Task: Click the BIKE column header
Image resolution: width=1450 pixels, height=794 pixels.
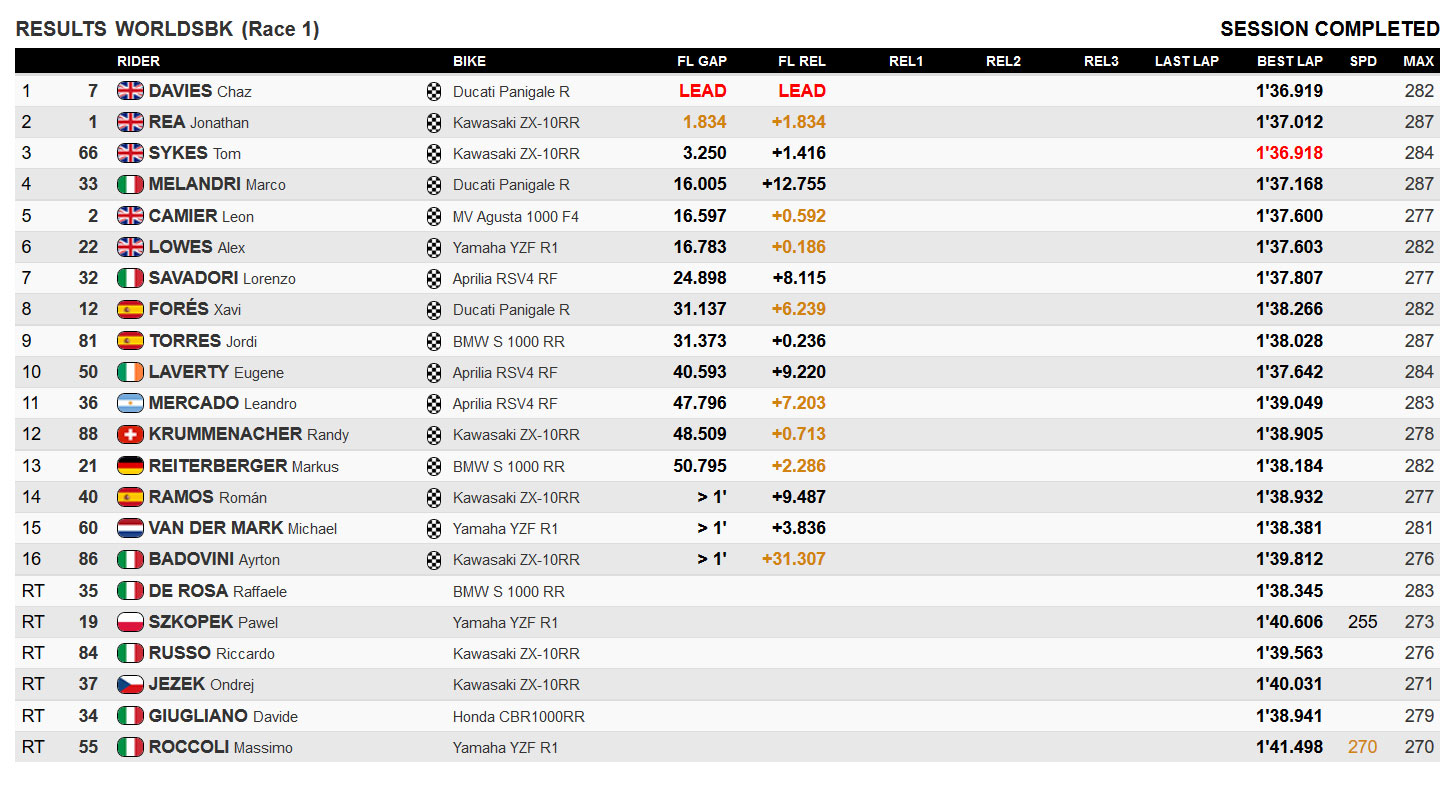Action: (469, 61)
